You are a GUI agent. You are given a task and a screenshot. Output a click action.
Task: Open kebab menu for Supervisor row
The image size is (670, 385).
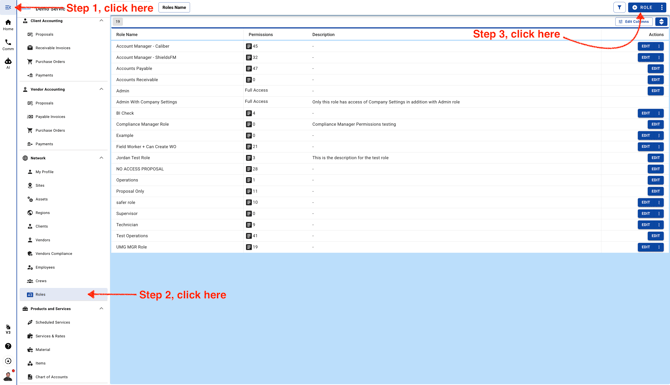click(x=659, y=214)
